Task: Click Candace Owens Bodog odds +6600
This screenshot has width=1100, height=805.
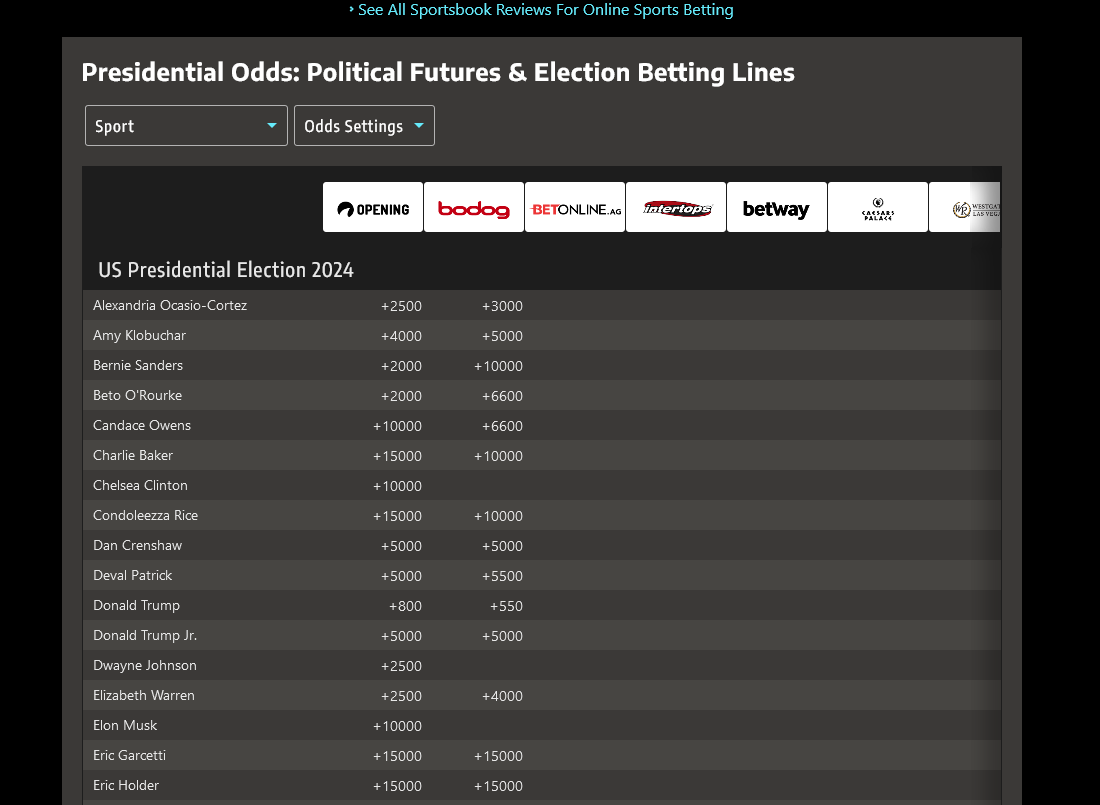Action: 502,426
